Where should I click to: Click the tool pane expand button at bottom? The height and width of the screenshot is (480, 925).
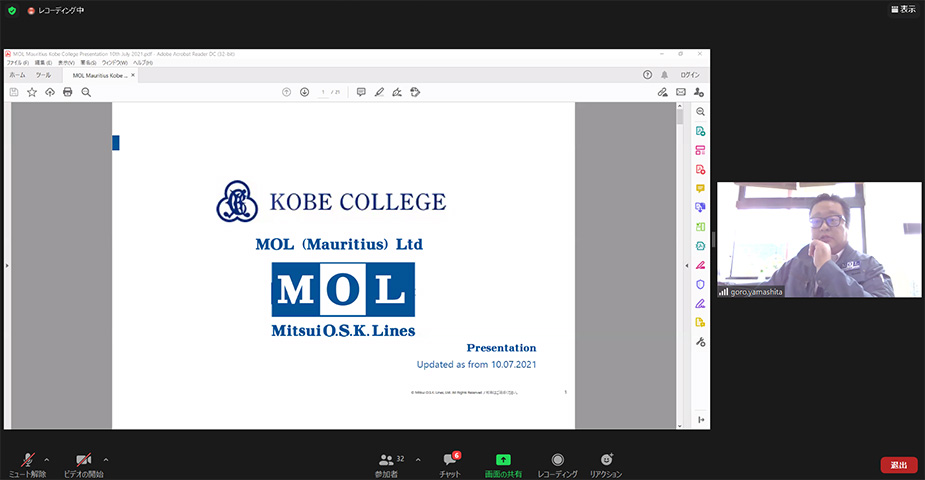pyautogui.click(x=701, y=420)
